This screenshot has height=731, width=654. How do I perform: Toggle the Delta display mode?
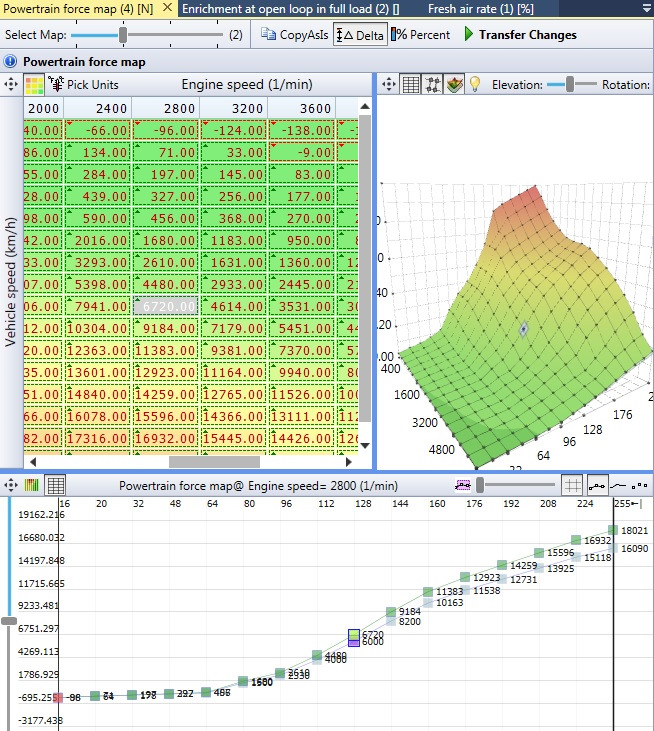(361, 35)
